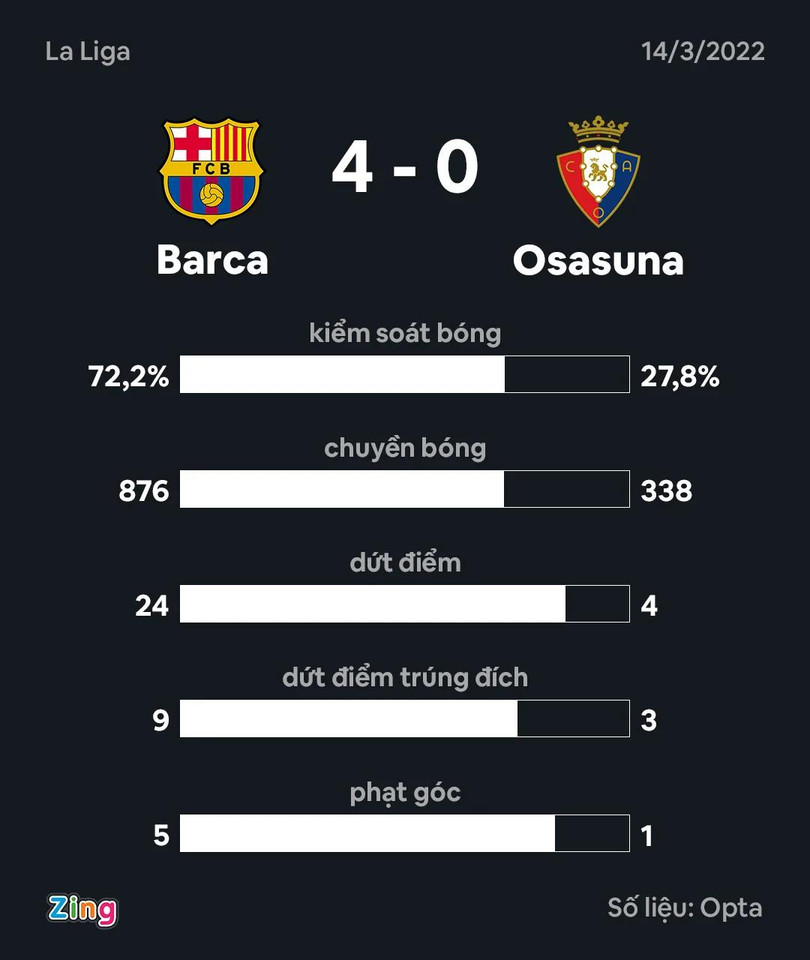810x960 pixels.
Task: Click the kiểm soát bóng heading
Action: click(405, 334)
